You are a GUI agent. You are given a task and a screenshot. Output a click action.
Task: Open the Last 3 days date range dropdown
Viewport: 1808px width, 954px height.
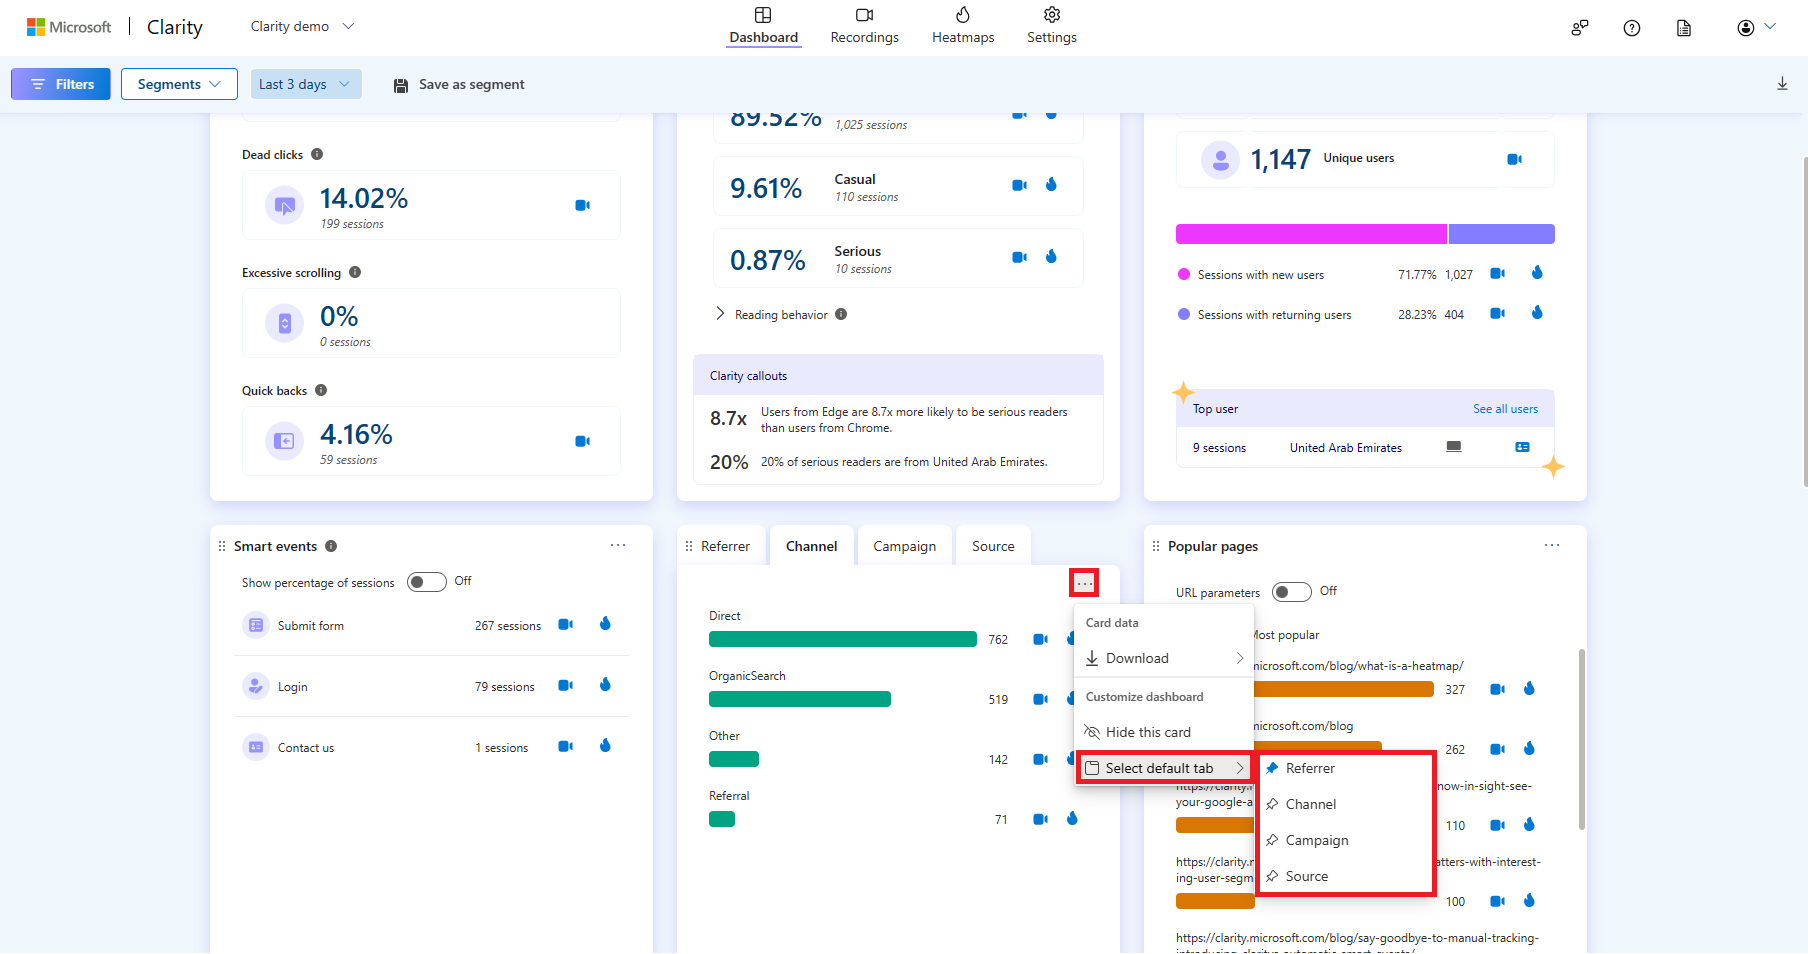(305, 84)
